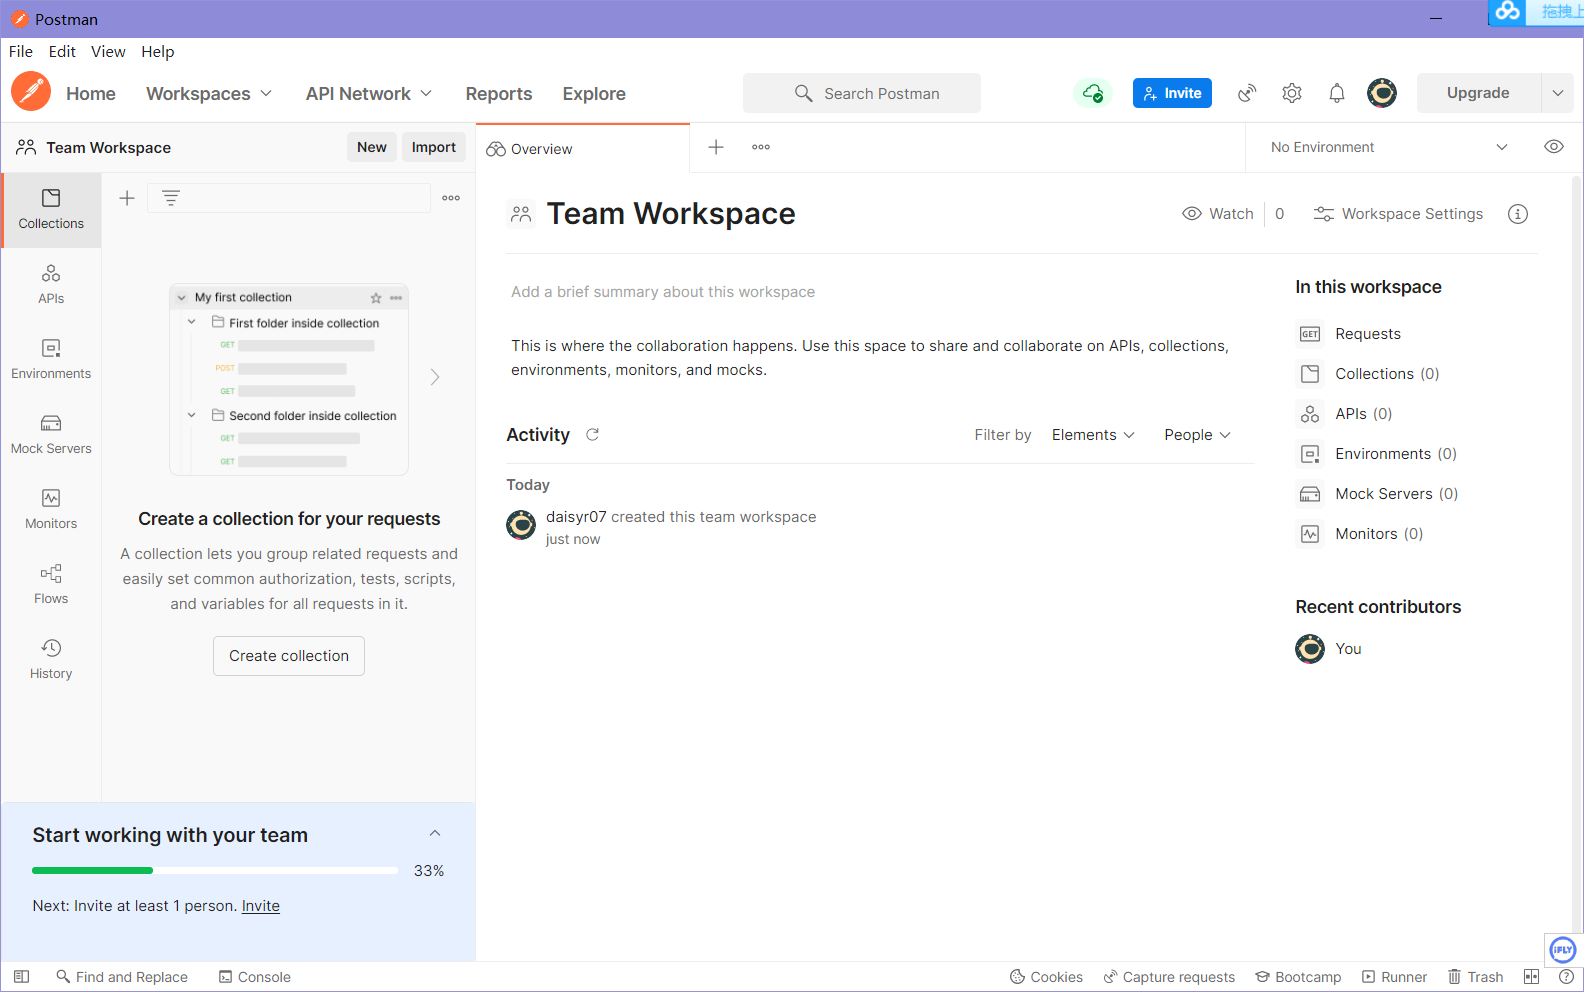The image size is (1584, 992).
Task: Collapse the Start working with your team panel
Action: point(435,833)
